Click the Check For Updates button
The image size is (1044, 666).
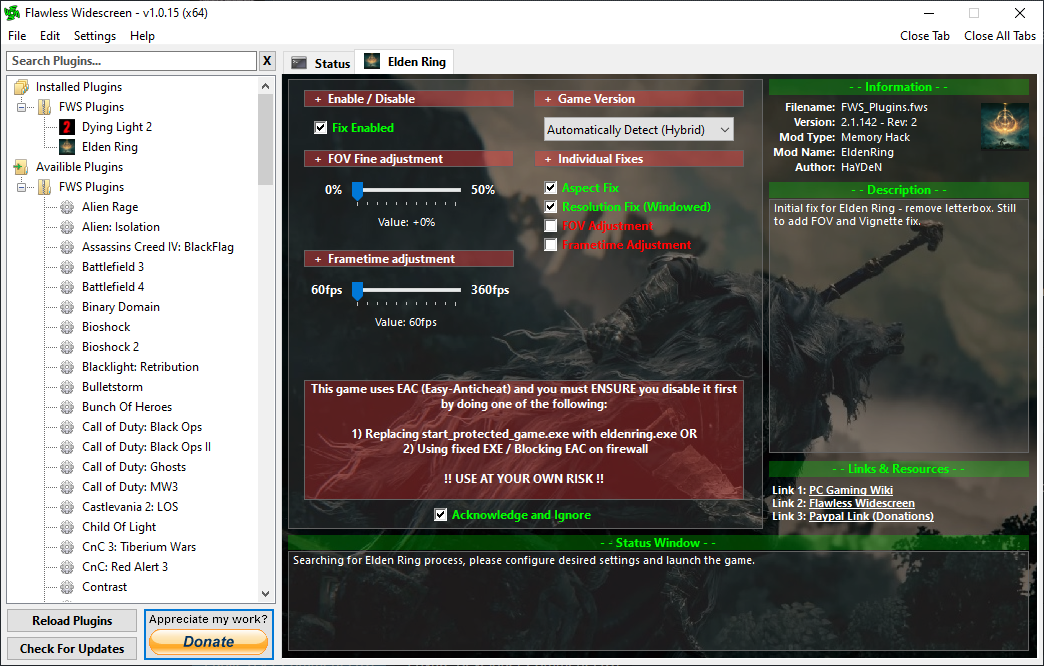click(72, 649)
